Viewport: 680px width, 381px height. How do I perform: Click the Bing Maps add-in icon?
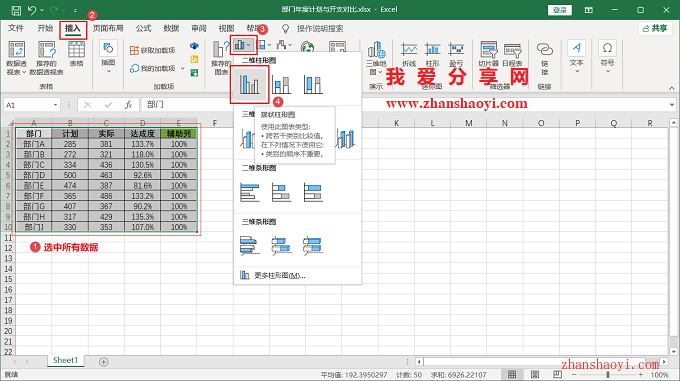click(194, 59)
